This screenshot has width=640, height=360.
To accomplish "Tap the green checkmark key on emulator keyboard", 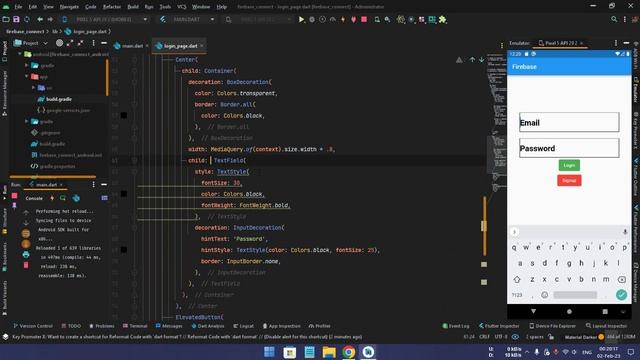I will click(621, 295).
